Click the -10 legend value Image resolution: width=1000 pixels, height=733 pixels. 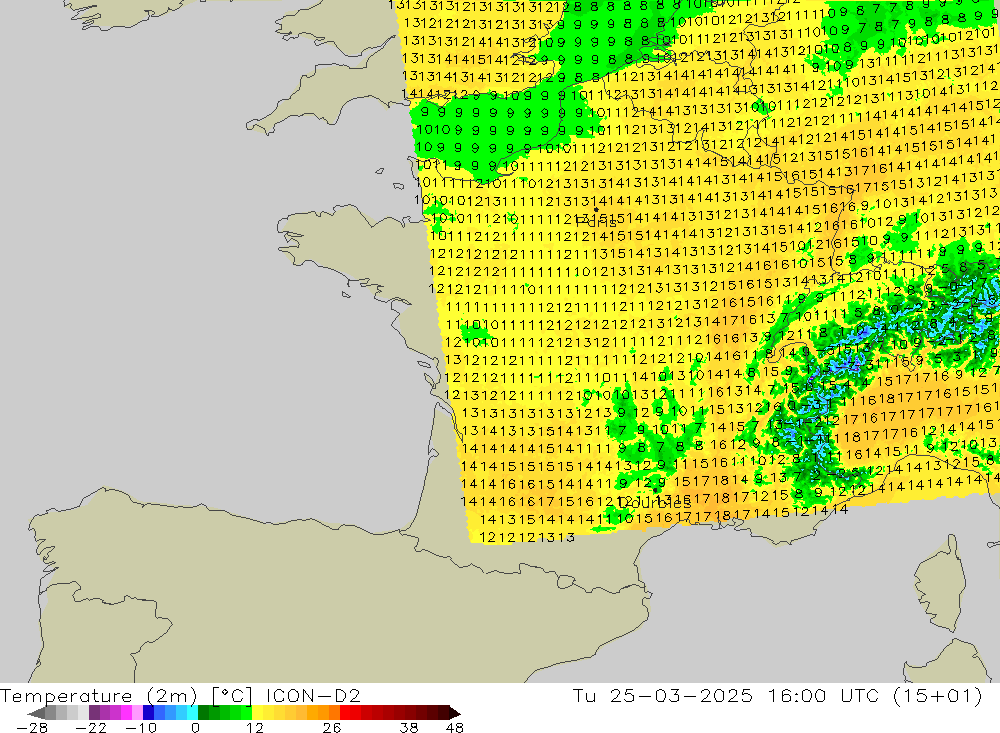[141, 727]
